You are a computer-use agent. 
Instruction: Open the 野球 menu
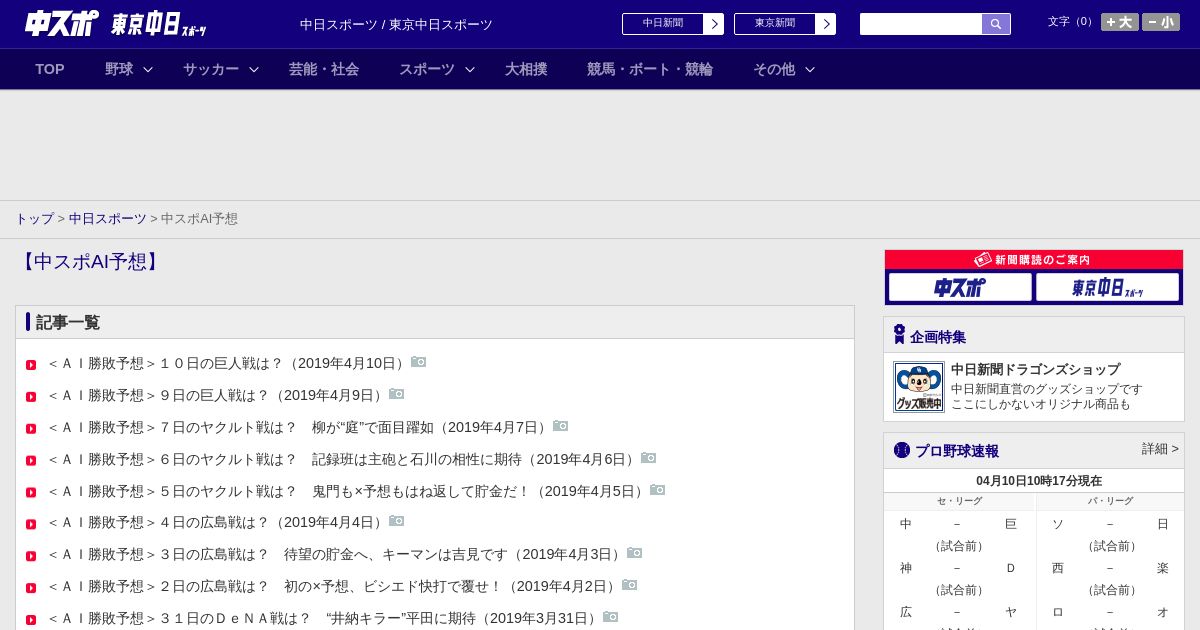point(119,69)
